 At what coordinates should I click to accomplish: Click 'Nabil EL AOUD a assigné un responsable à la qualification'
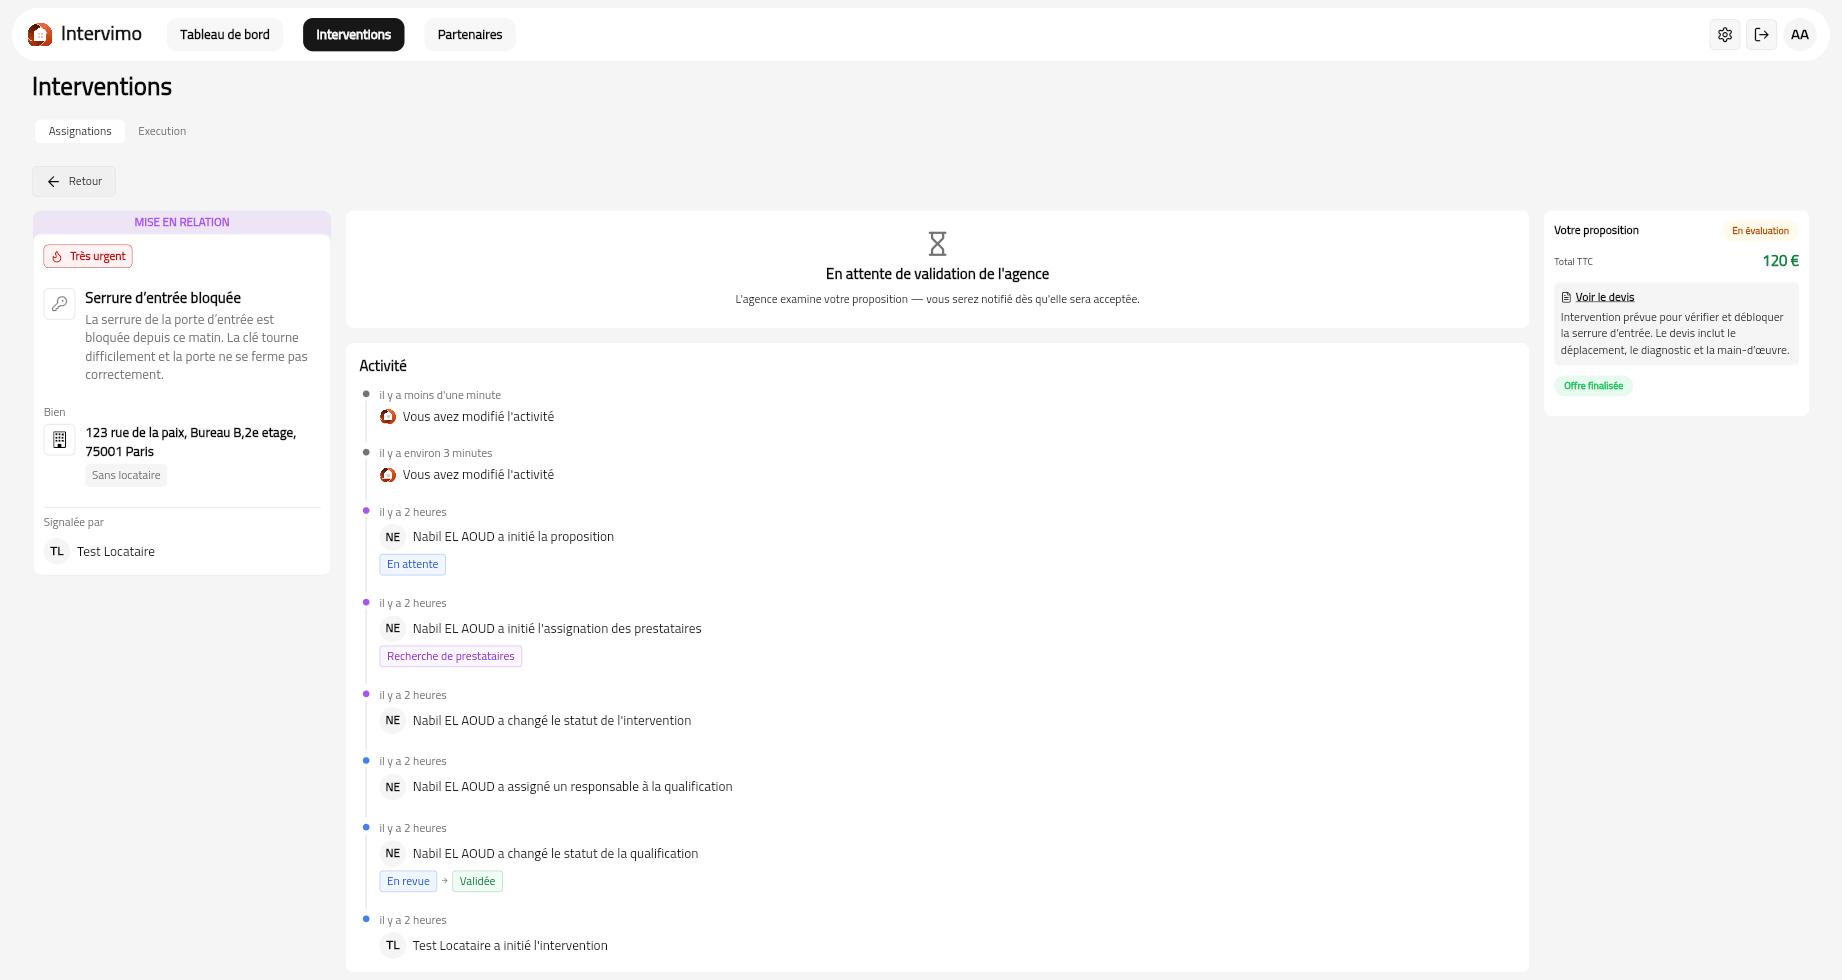[x=572, y=787]
